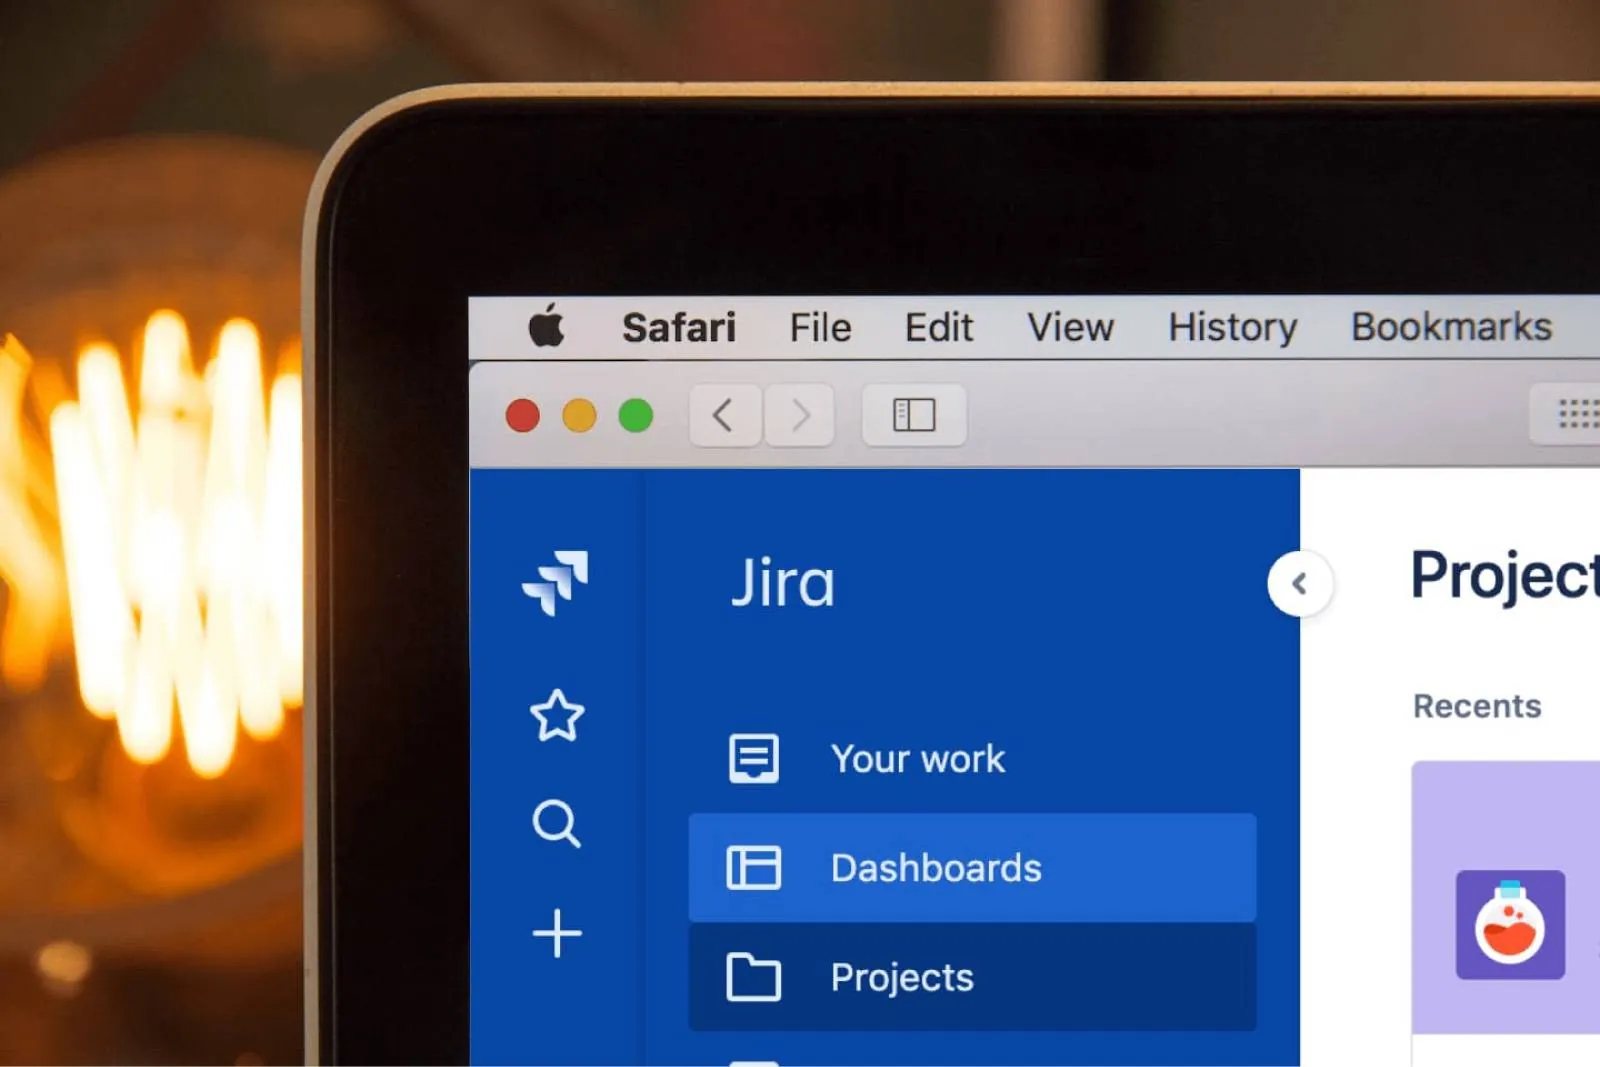Viewport: 1600px width, 1067px height.
Task: Collapse the Jira navigation with the chevron
Action: (x=1300, y=583)
